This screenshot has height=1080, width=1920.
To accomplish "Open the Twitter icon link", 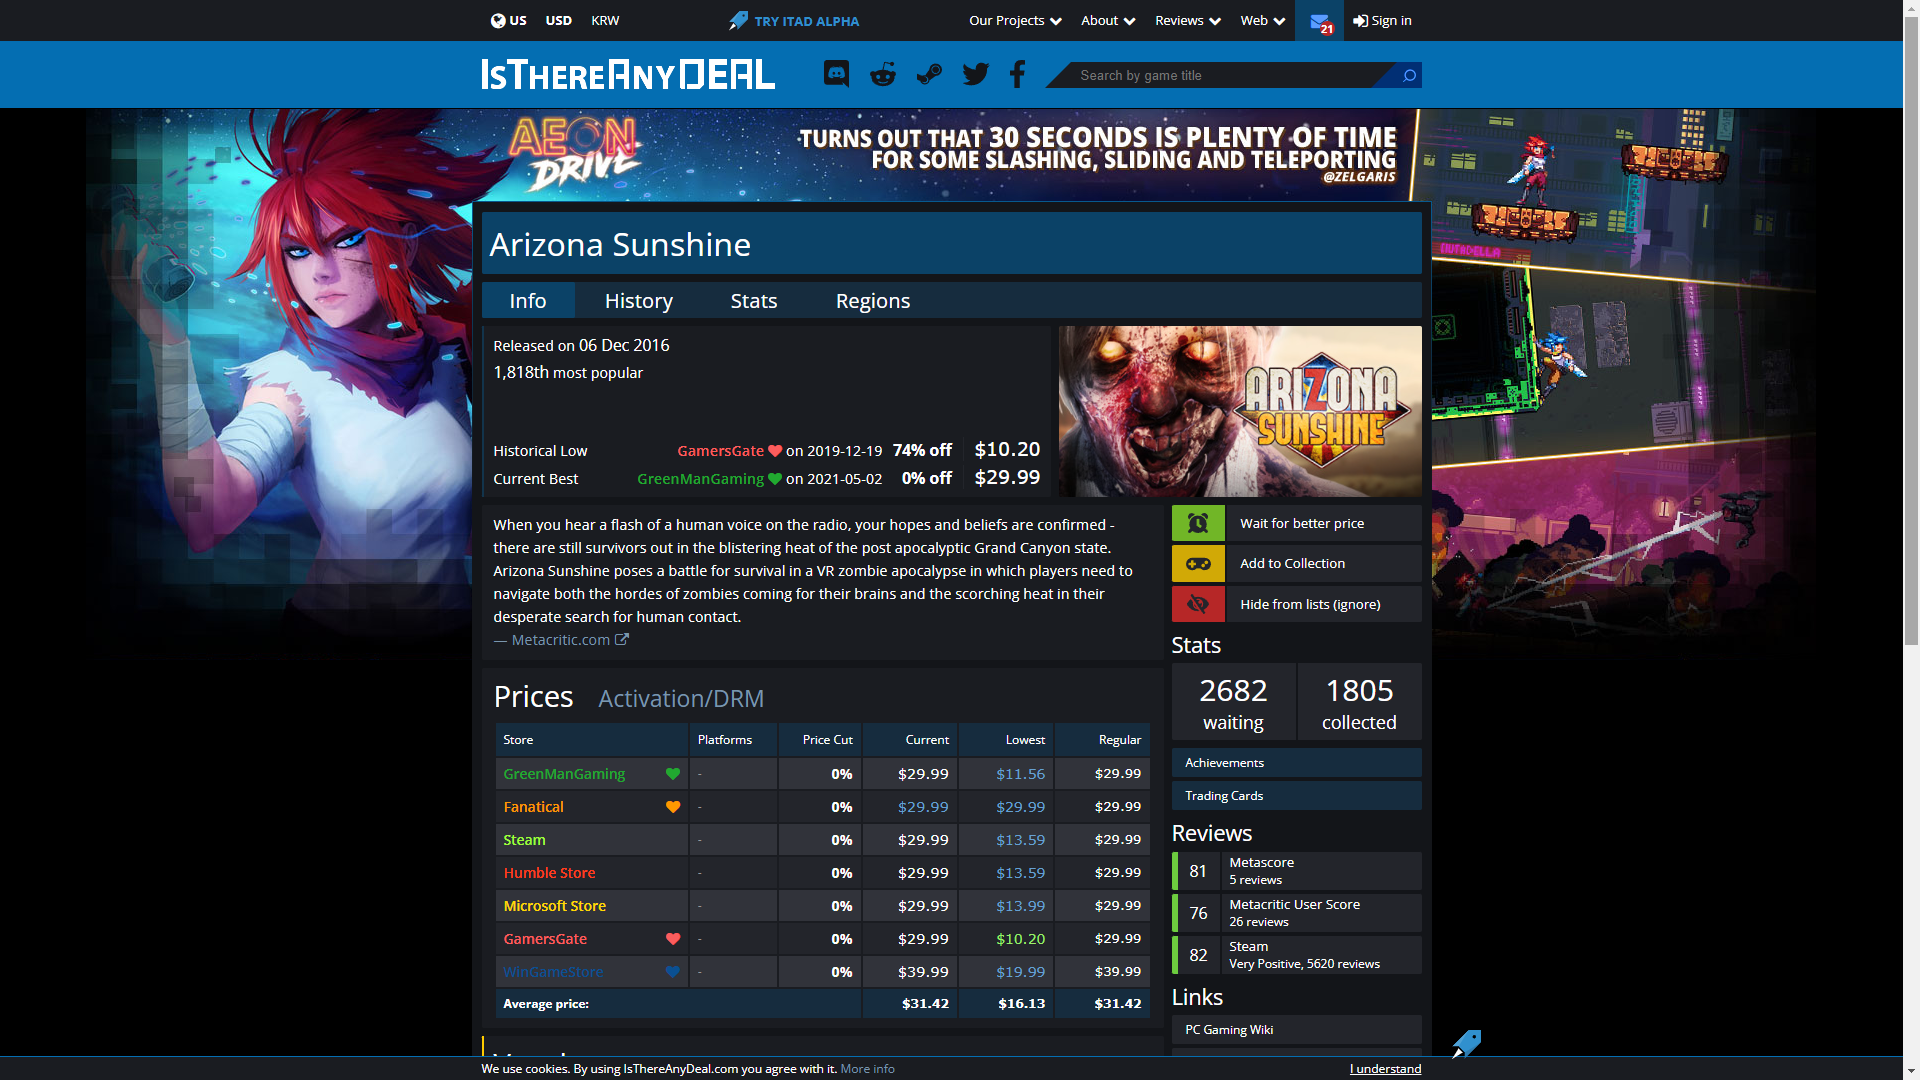I will point(975,74).
